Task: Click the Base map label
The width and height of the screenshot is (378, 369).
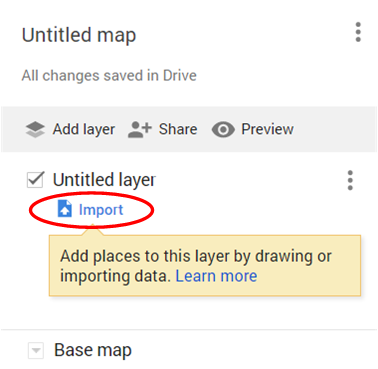Action: tap(93, 350)
